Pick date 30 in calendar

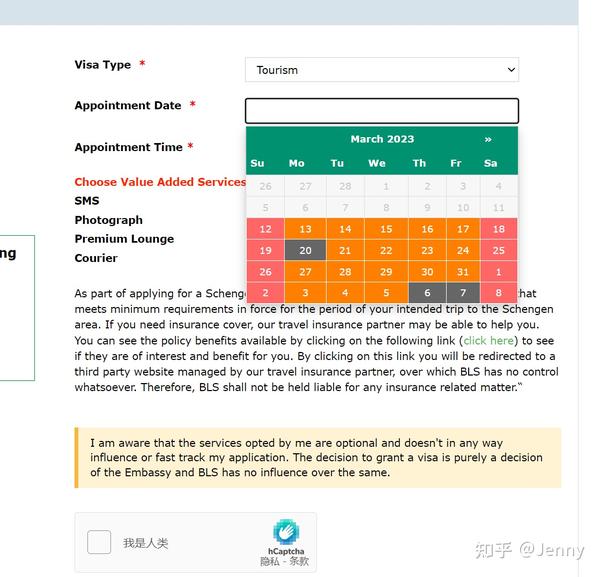point(427,272)
